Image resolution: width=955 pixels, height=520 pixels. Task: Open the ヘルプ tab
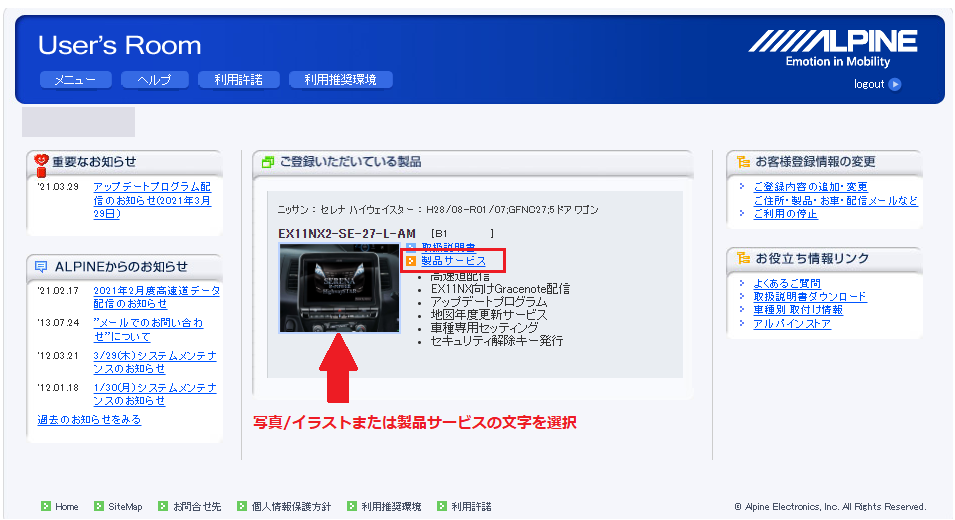[x=154, y=80]
